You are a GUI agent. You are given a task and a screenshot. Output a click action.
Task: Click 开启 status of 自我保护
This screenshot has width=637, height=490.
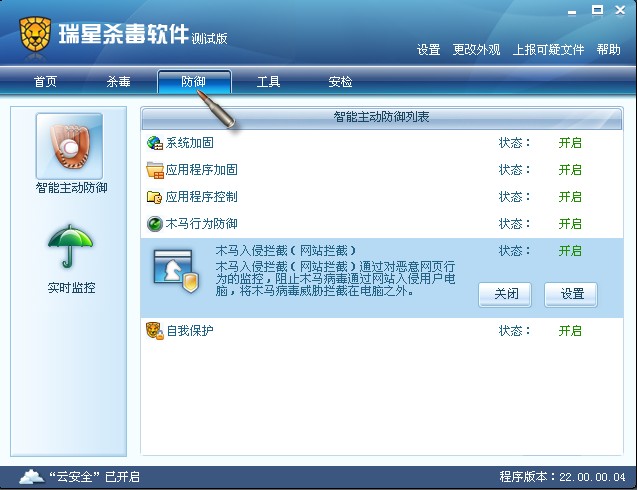pos(570,331)
